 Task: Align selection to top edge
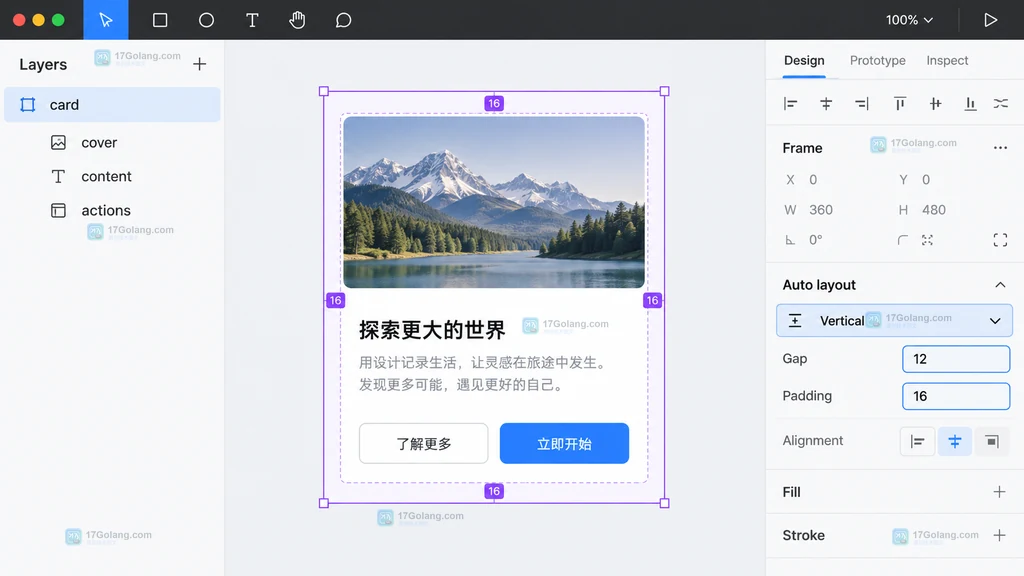(900, 103)
